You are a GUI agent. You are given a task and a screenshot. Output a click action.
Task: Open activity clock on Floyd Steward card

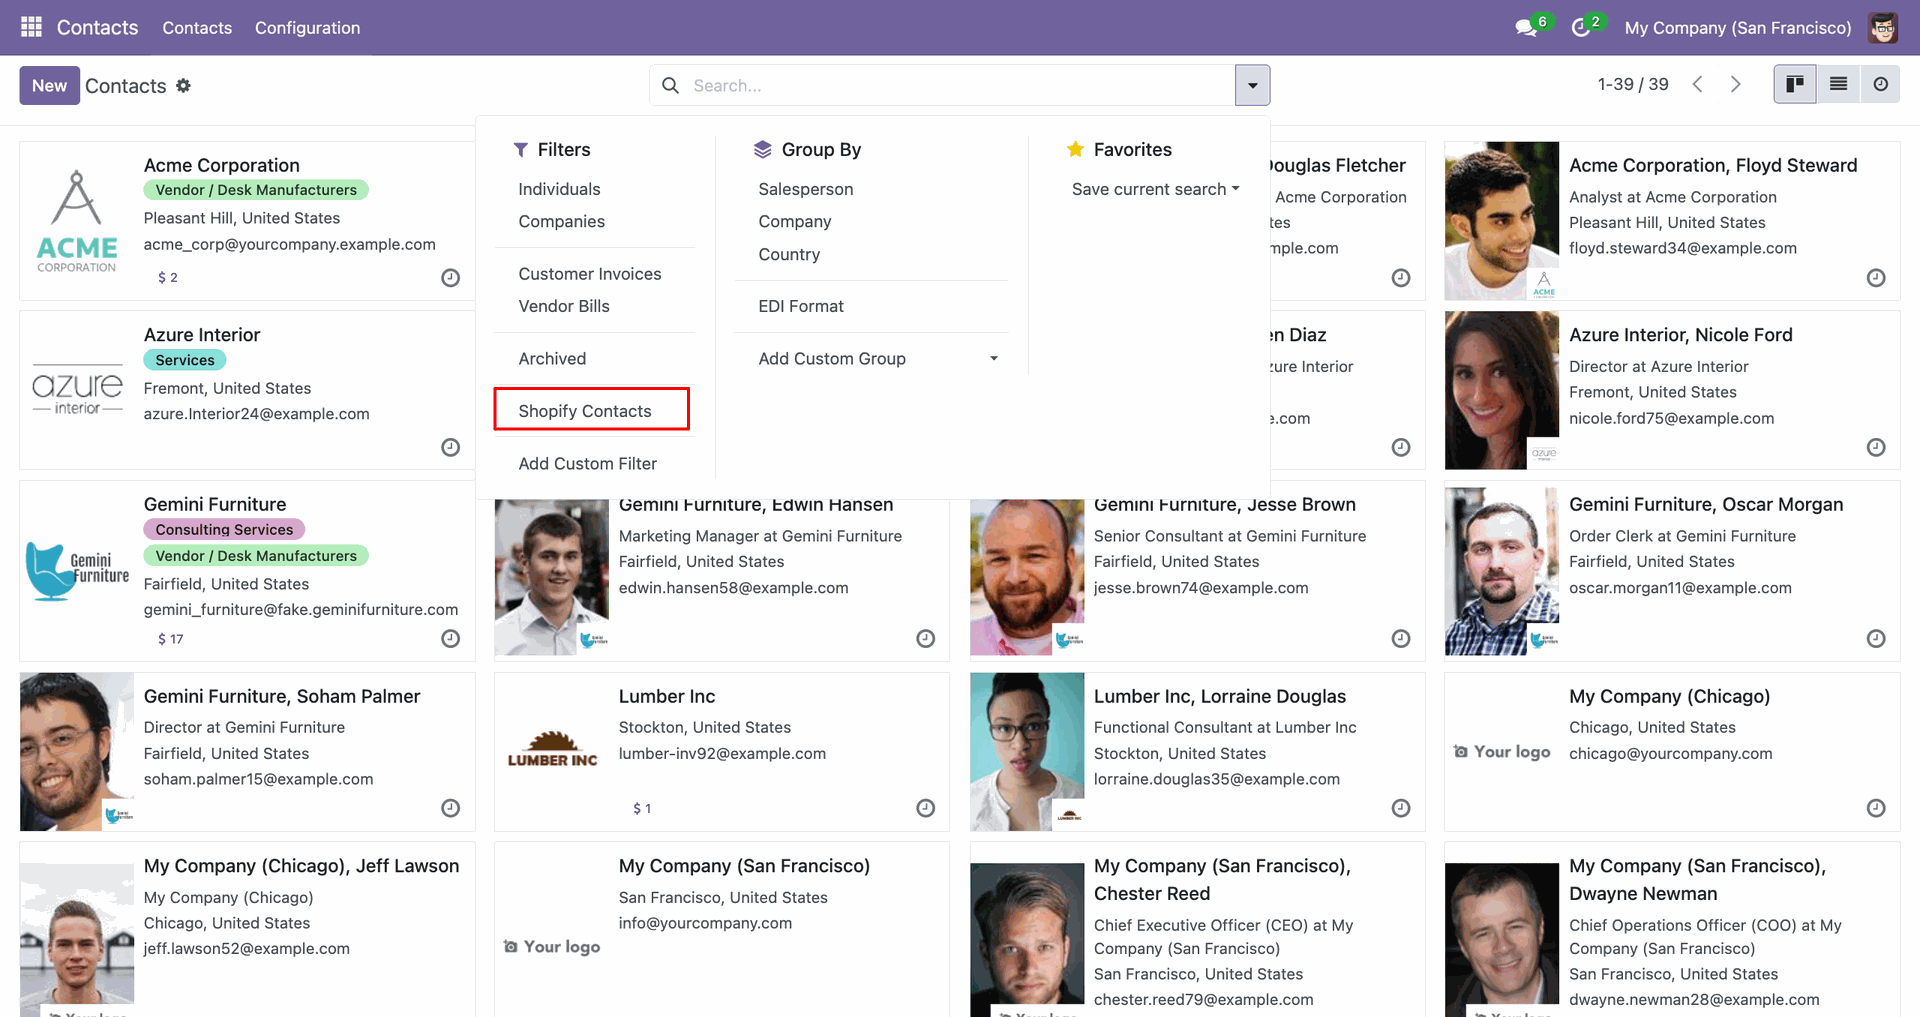(x=1876, y=278)
